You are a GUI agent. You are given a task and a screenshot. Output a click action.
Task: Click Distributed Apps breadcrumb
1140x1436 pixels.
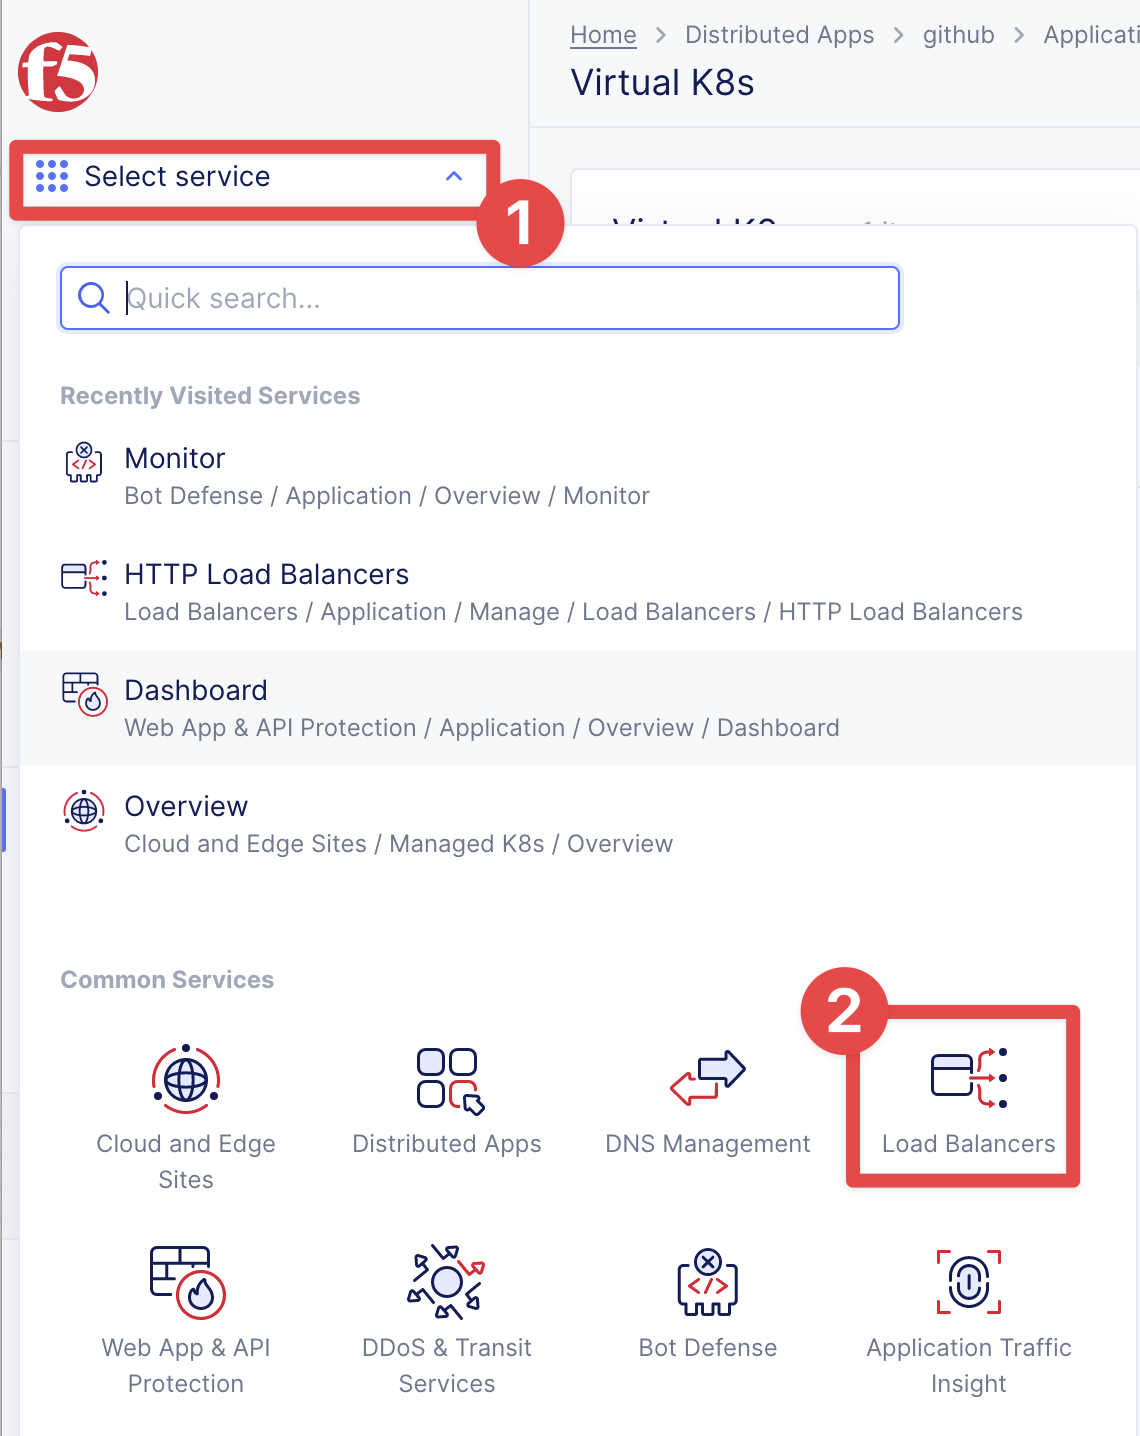779,35
